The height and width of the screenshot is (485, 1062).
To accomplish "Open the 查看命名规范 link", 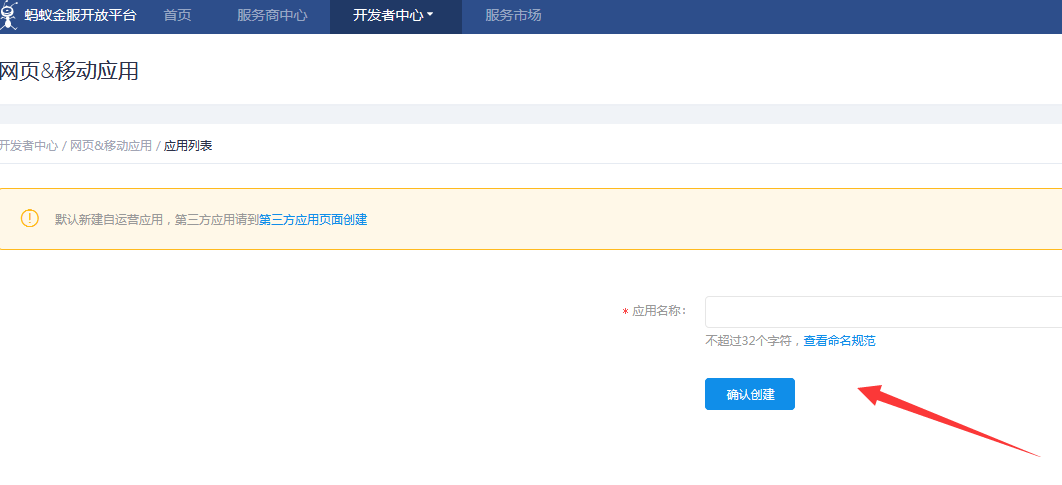I will click(x=840, y=341).
